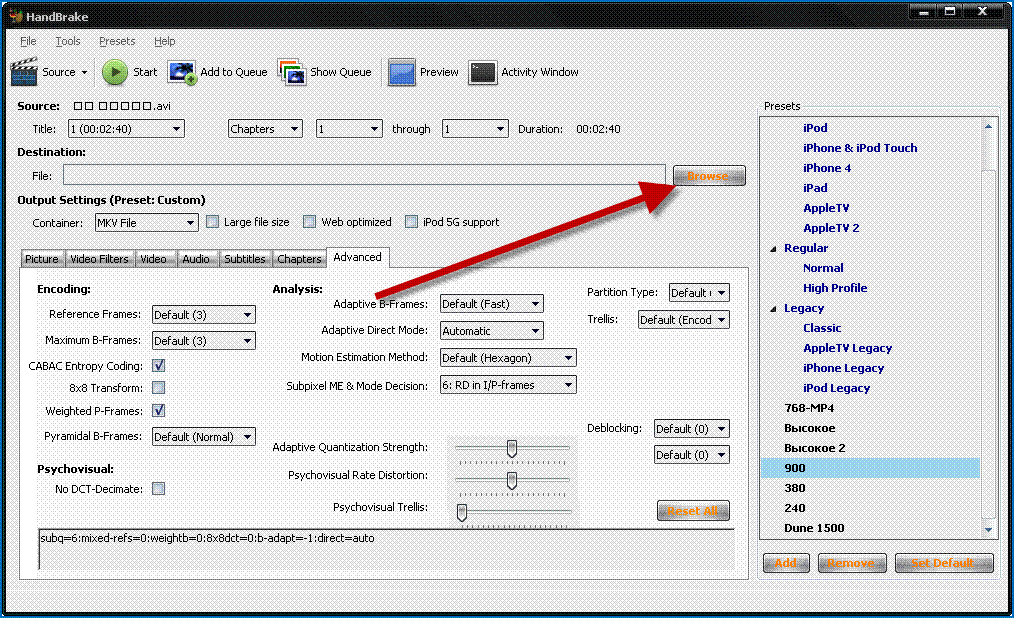
Task: Switch to the Video tab
Action: point(153,259)
